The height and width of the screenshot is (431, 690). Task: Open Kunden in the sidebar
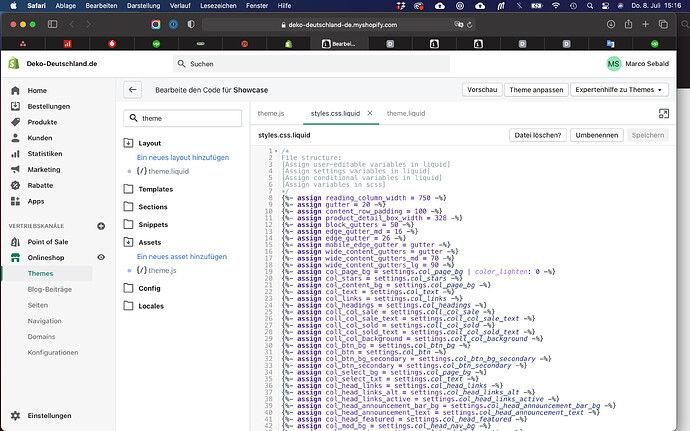tap(40, 138)
